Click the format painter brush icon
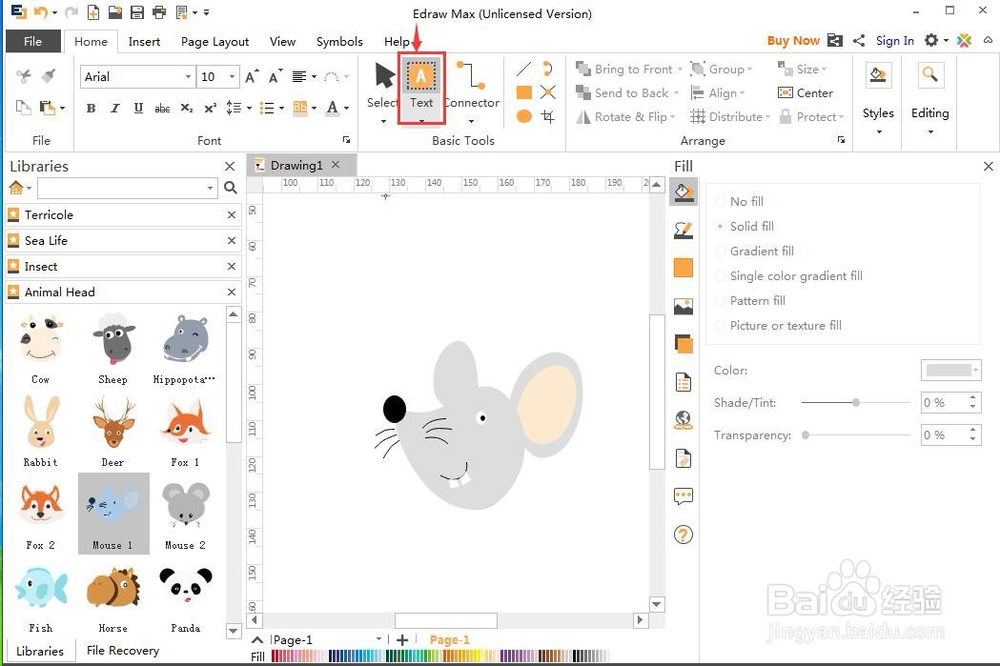The height and width of the screenshot is (666, 1000). (x=48, y=77)
